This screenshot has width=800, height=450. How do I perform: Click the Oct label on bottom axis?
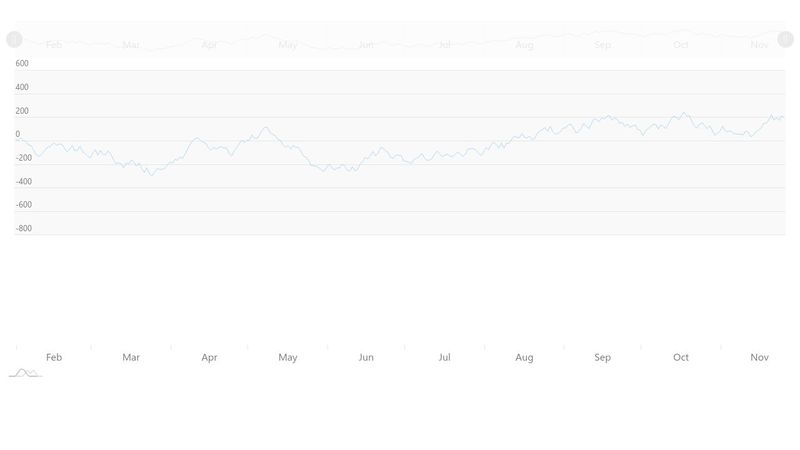681,357
